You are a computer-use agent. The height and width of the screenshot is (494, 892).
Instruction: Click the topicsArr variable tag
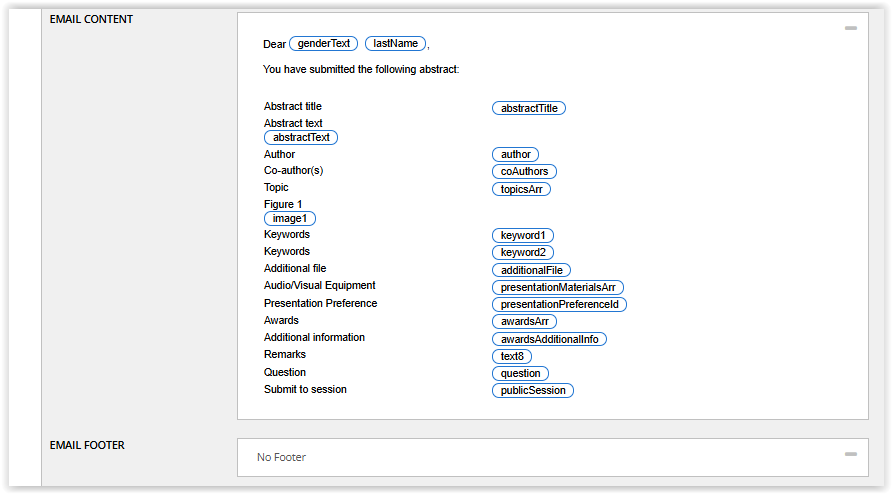pos(521,188)
